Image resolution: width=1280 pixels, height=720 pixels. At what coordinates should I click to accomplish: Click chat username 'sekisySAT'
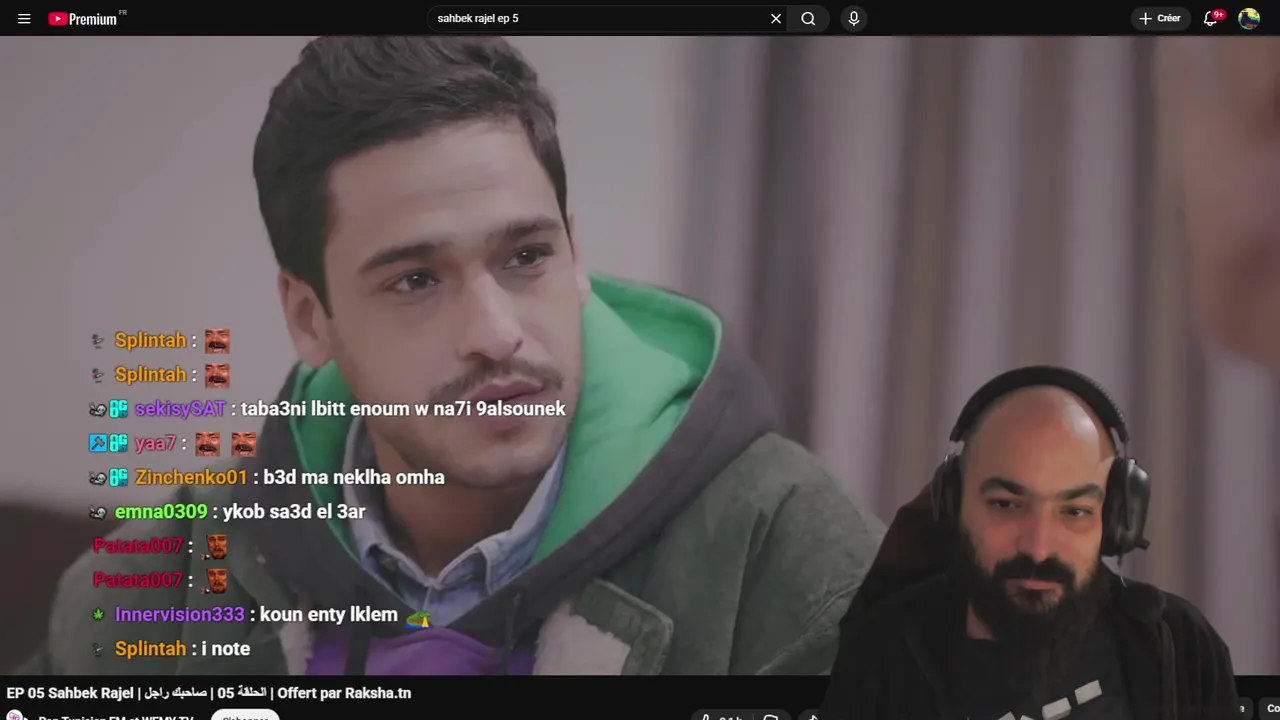(x=180, y=408)
